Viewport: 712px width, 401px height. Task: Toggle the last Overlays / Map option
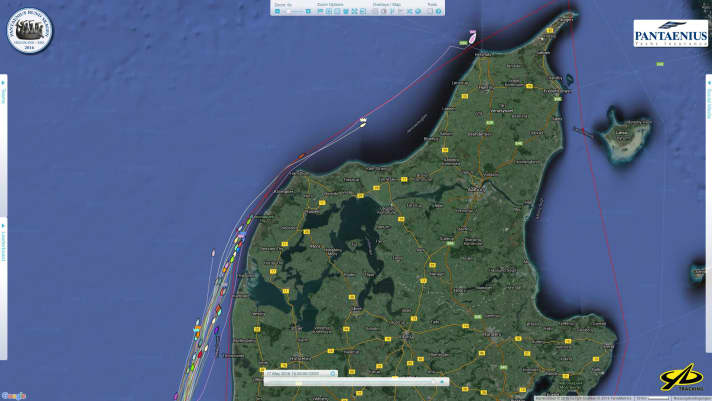418,11
